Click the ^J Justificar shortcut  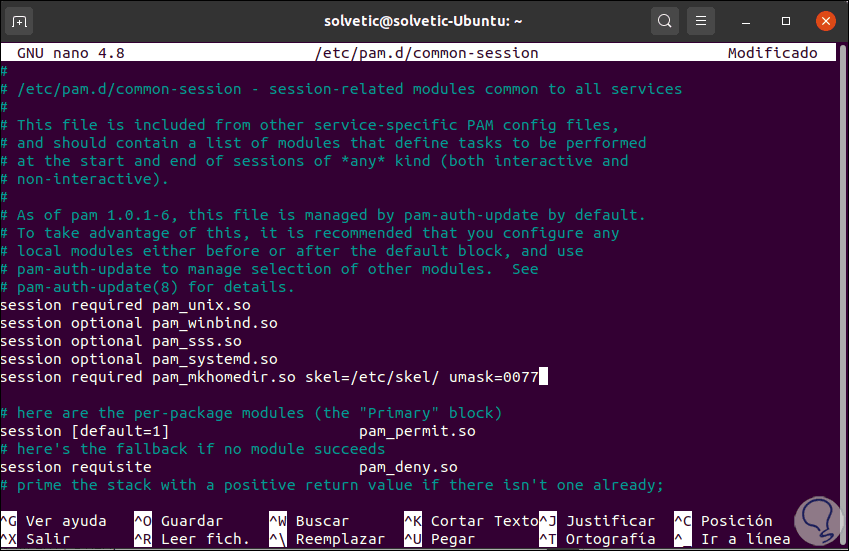pos(597,521)
